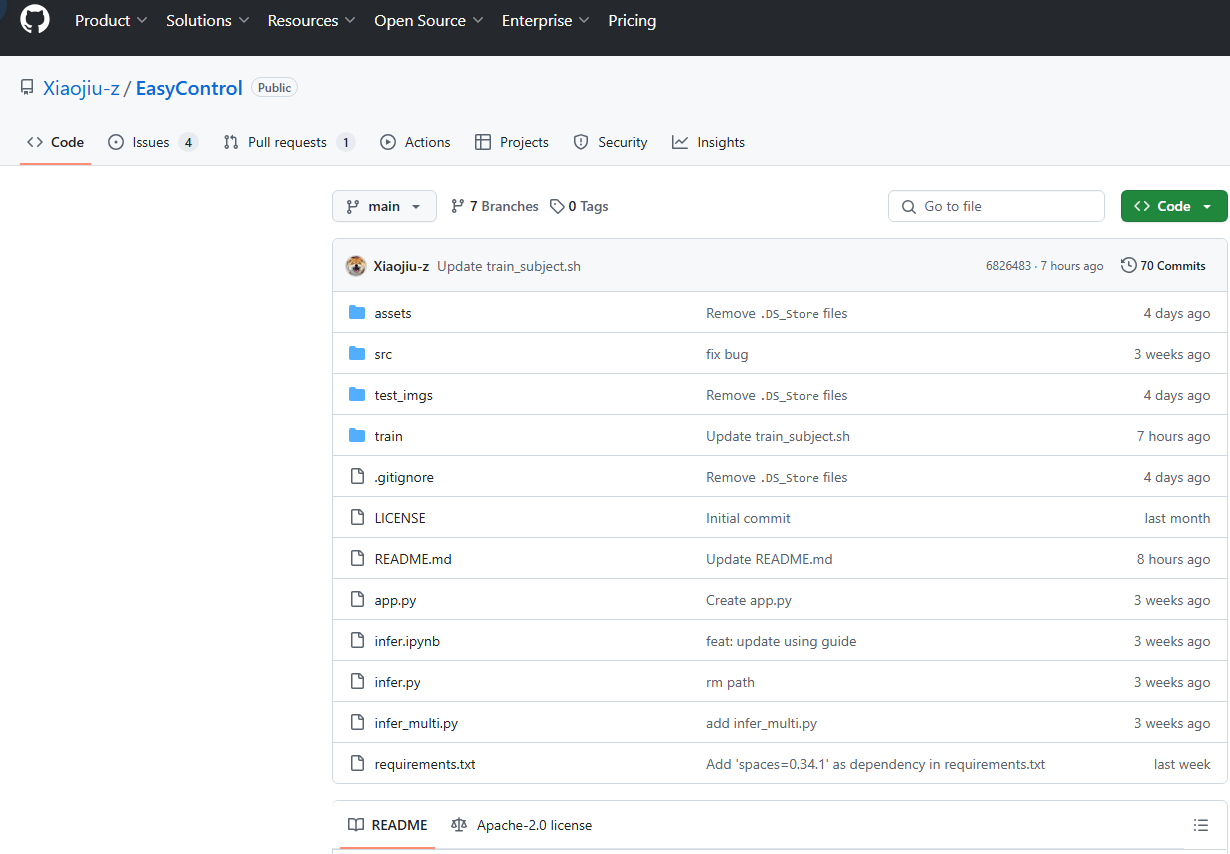This screenshot has width=1230, height=854.
Task: Open the Product dropdown menu
Action: [111, 20]
